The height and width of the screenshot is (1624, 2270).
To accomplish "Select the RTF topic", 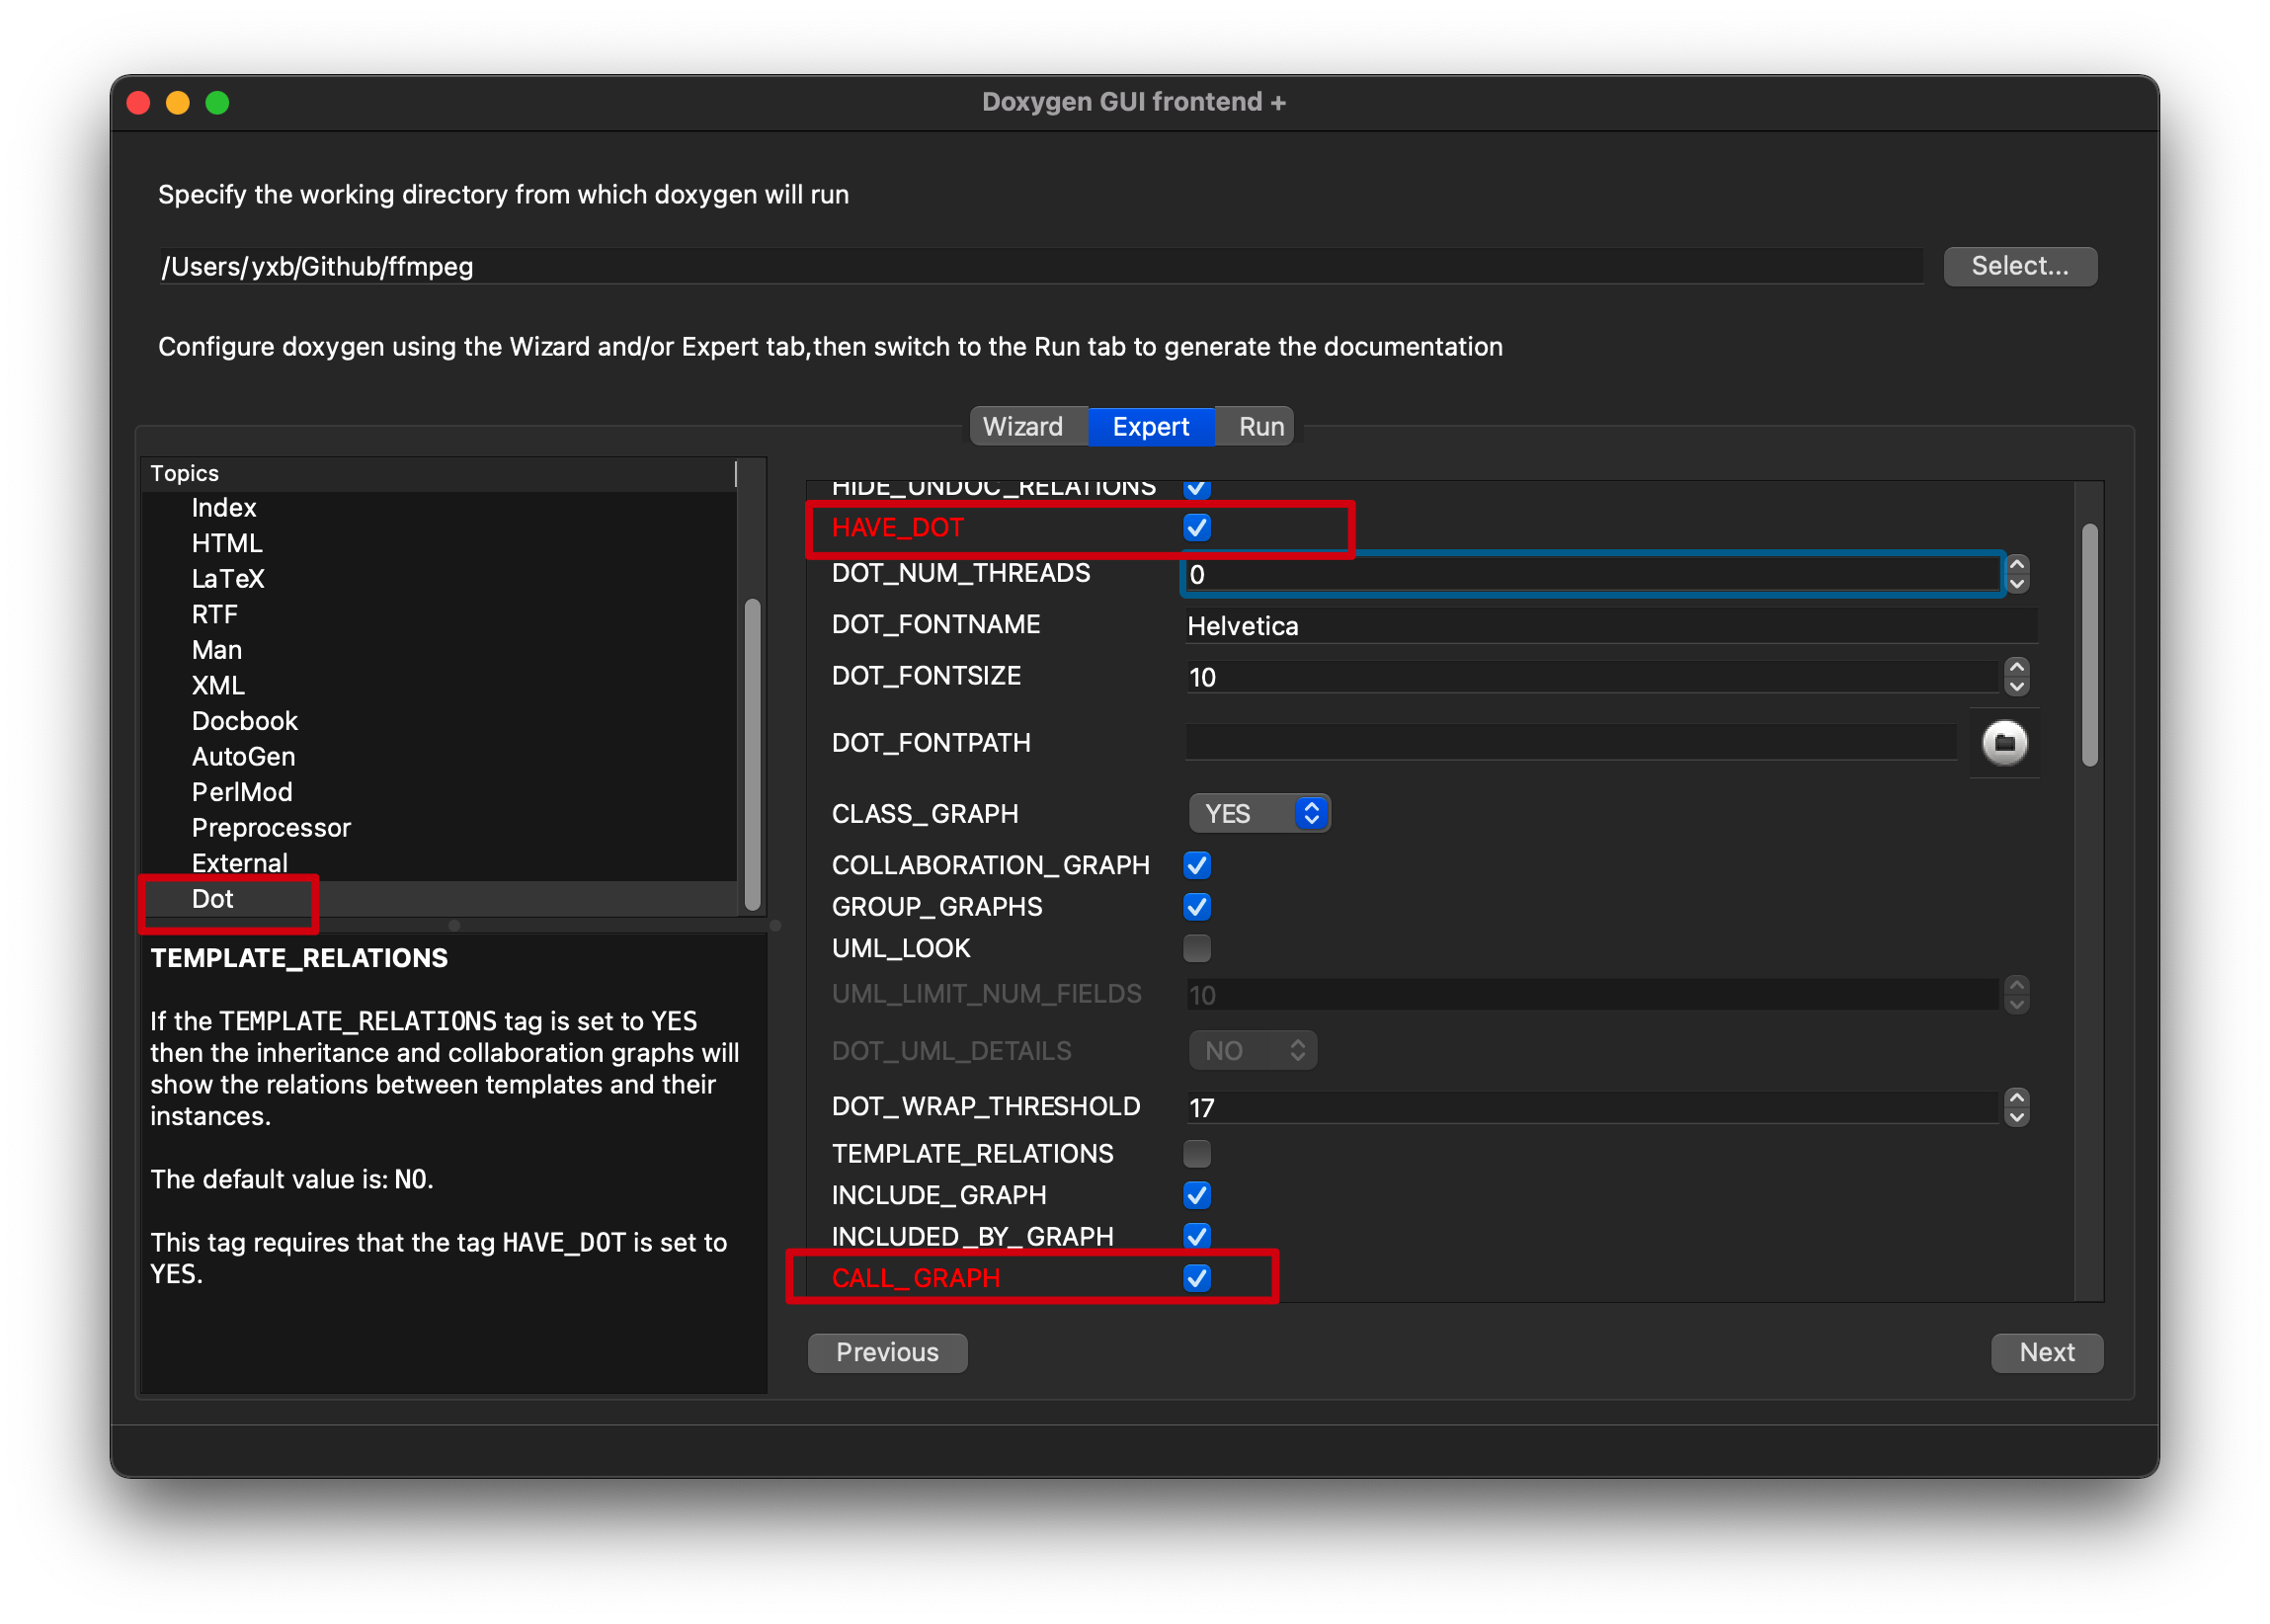I will (215, 614).
